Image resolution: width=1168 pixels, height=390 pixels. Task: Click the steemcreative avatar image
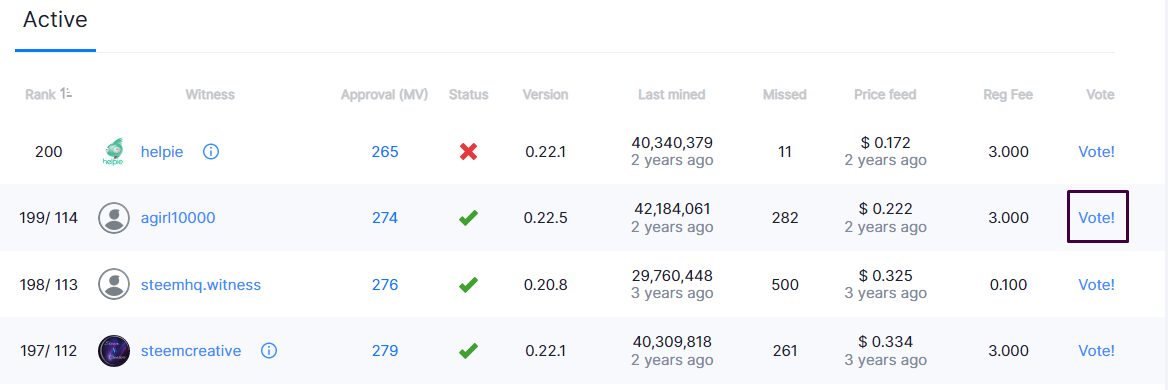[114, 351]
